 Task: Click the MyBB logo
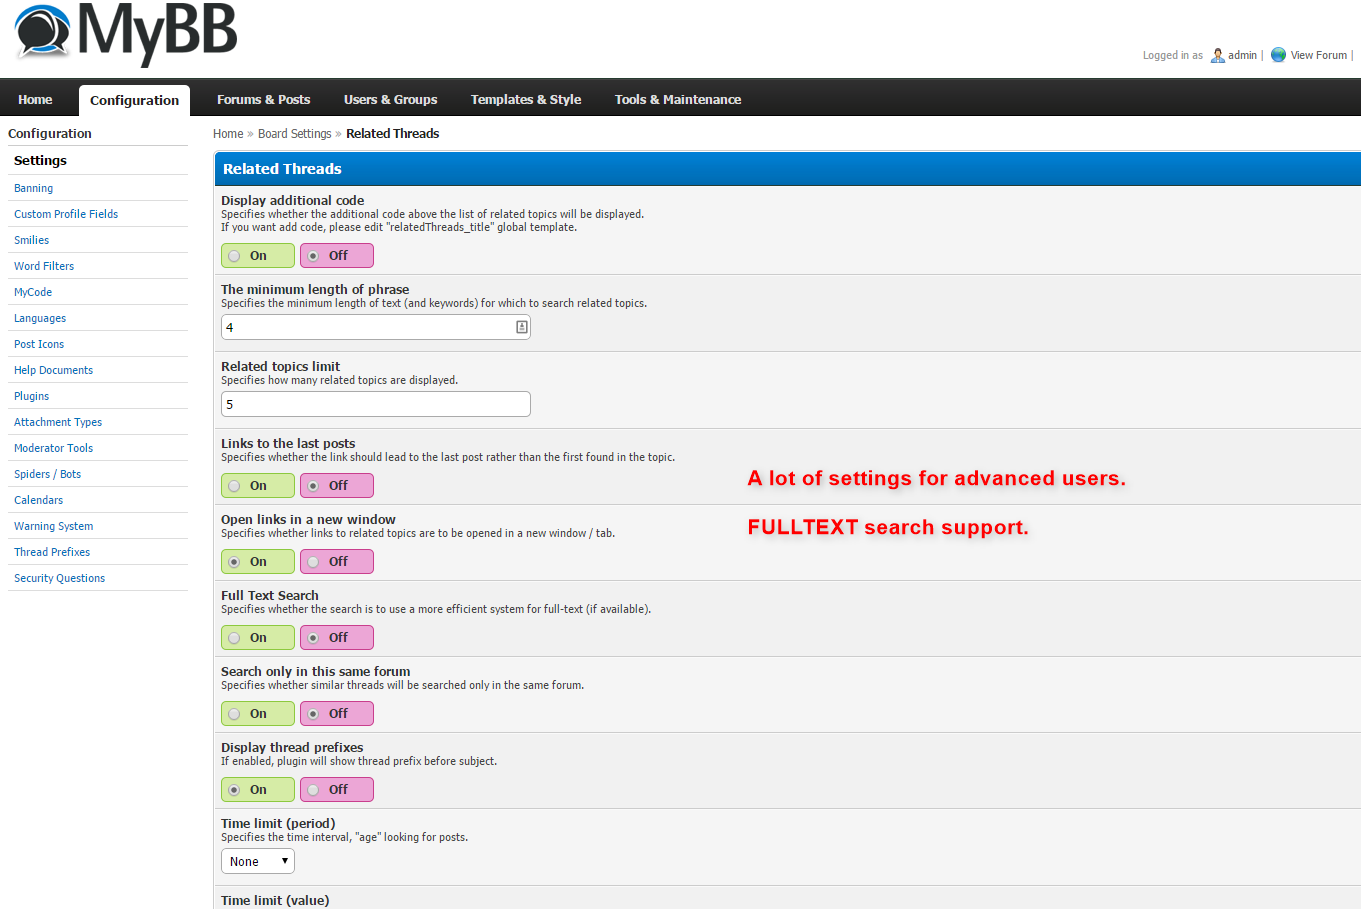[126, 33]
